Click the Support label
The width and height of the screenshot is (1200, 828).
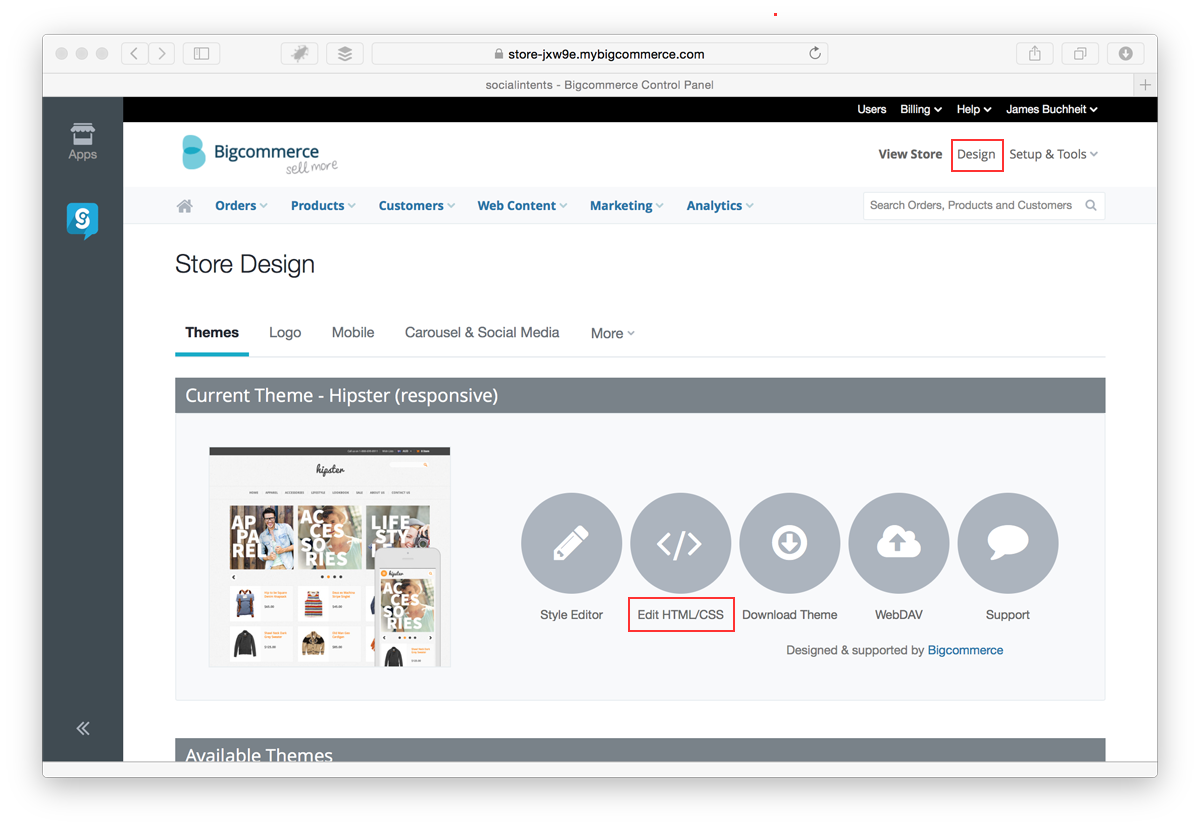[1007, 615]
